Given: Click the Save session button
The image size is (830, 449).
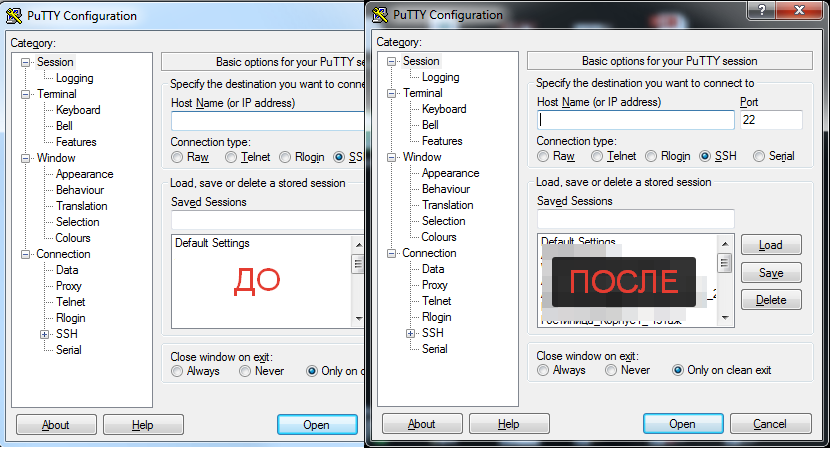Looking at the screenshot, I should click(771, 273).
